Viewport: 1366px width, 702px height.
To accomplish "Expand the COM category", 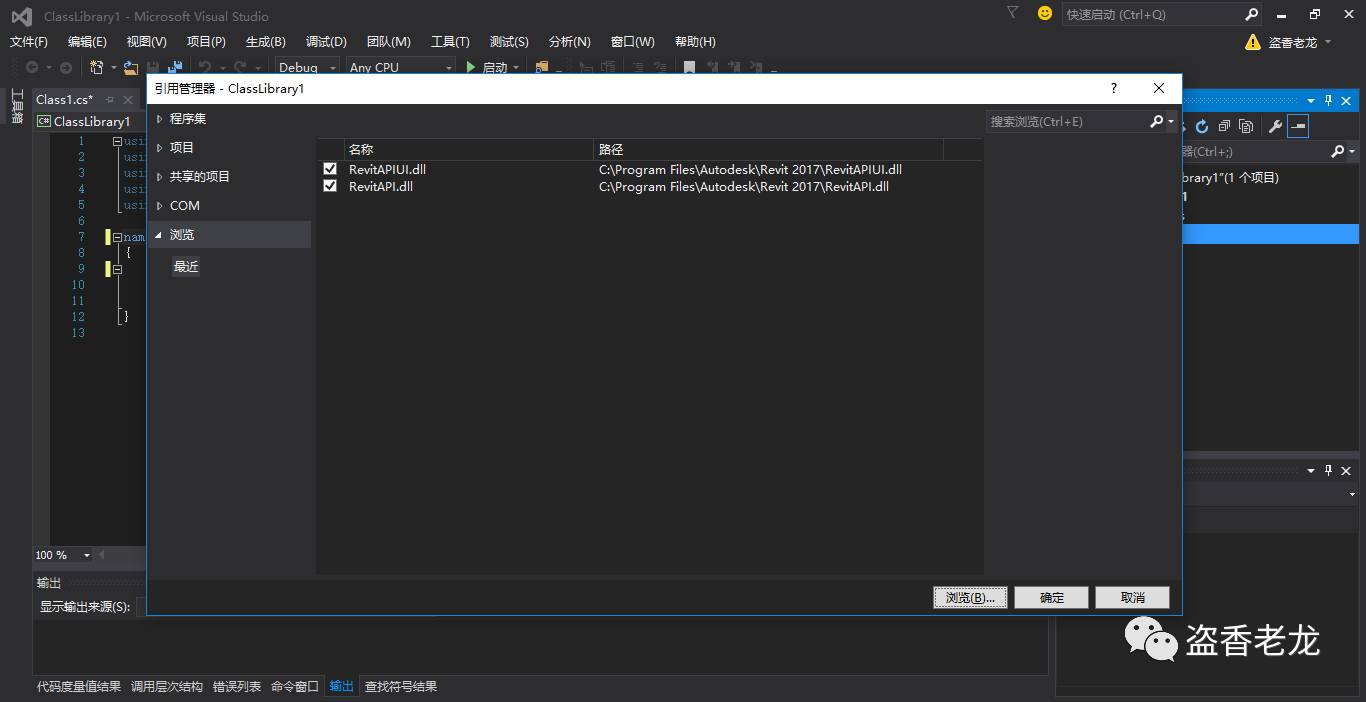I will coord(159,206).
